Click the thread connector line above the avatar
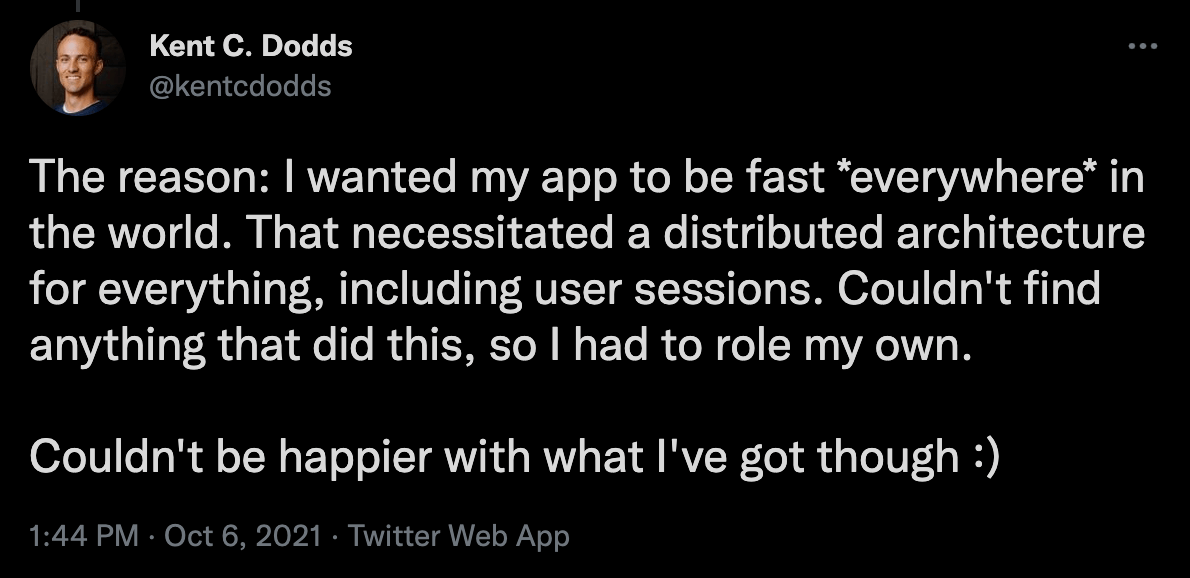The height and width of the screenshot is (578, 1190). coord(76,6)
